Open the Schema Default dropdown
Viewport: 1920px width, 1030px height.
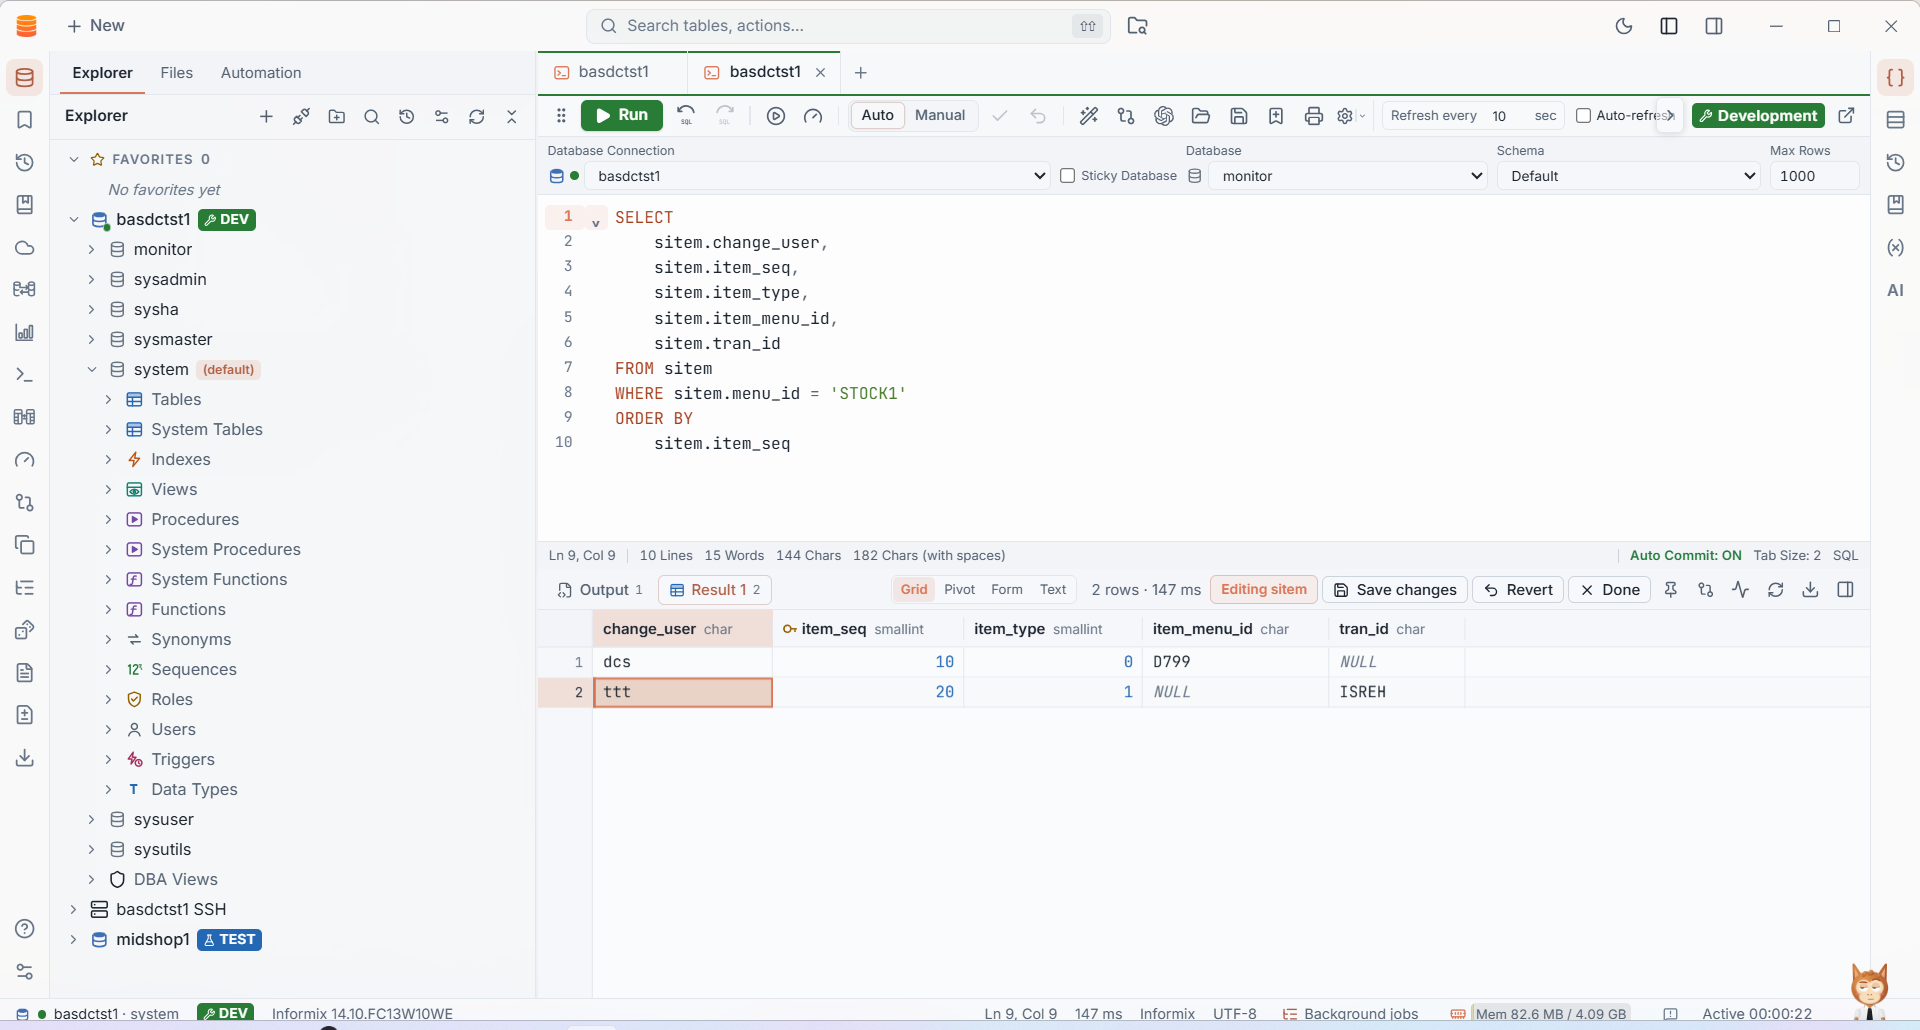[x=1629, y=176]
